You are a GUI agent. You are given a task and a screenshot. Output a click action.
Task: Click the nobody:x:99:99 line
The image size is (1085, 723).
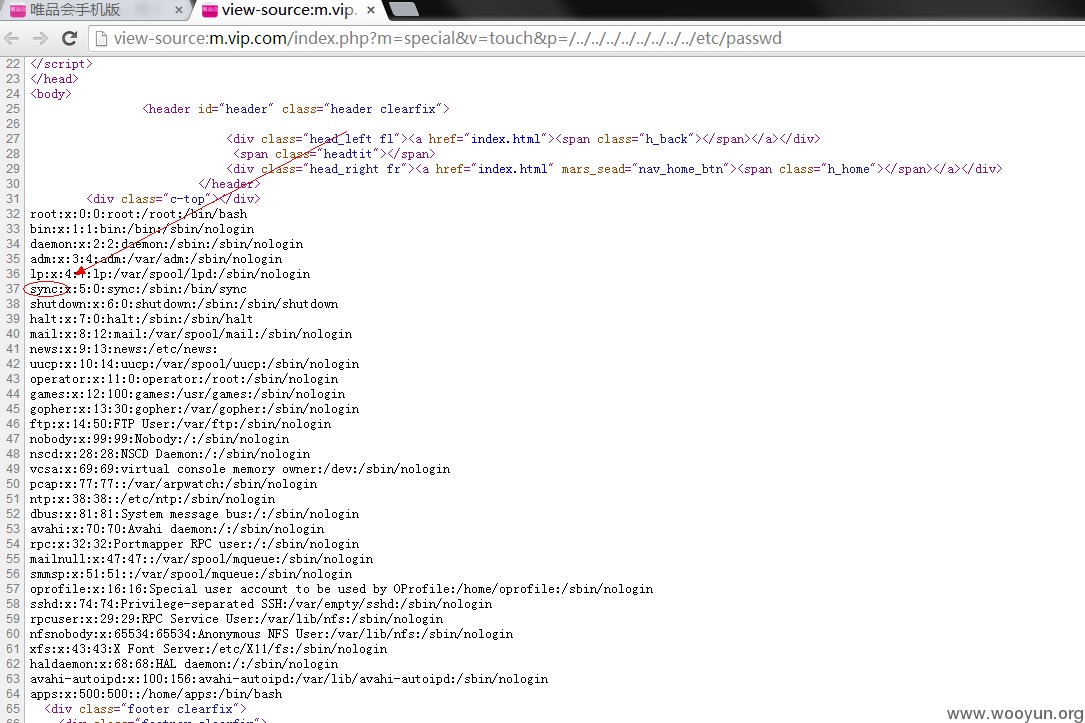point(159,439)
